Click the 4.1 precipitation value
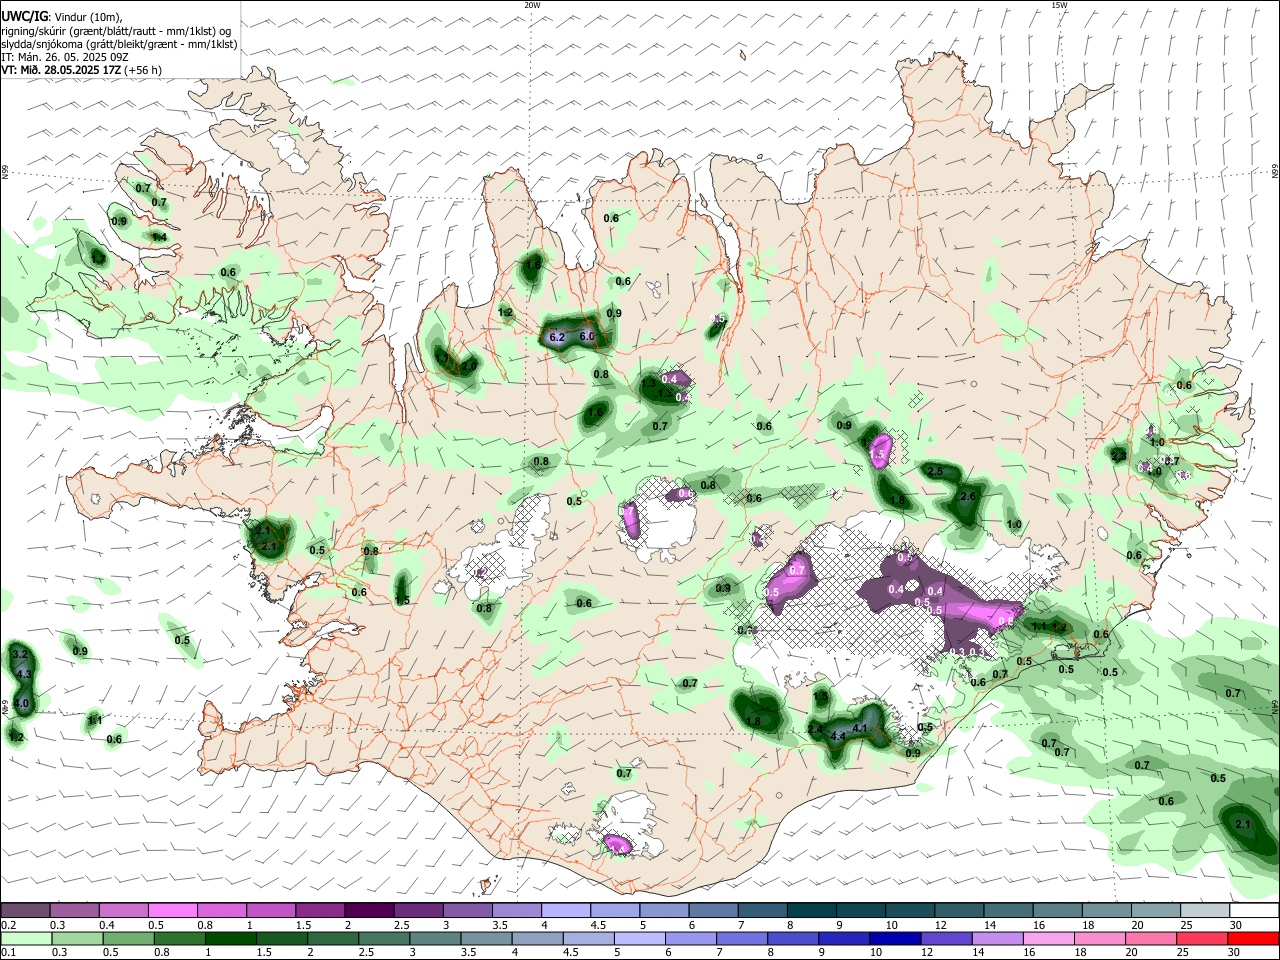Screen dimensions: 1280x960 (x=860, y=728)
